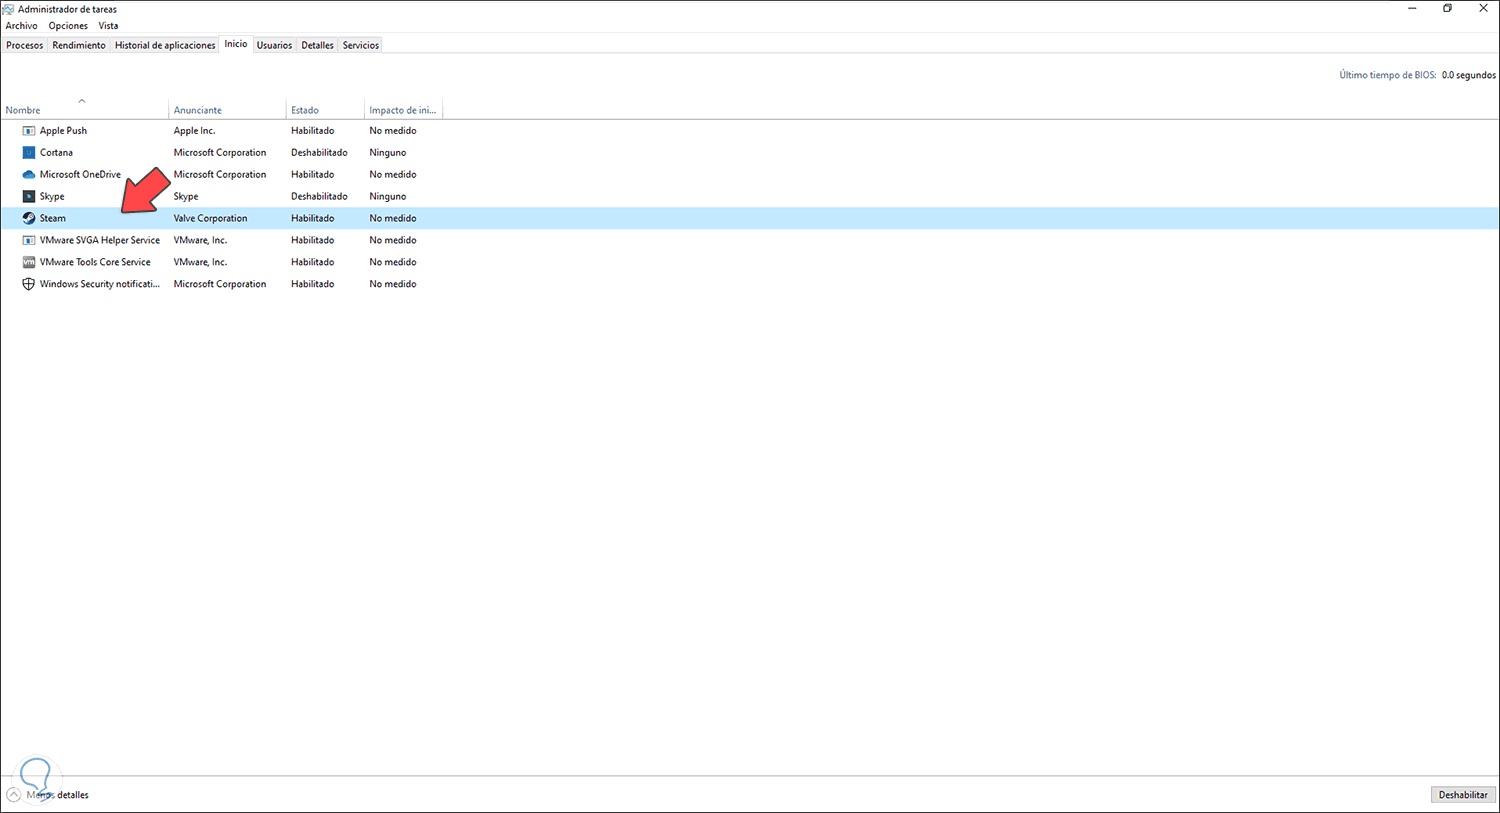Open the Archivo menu
The width and height of the screenshot is (1500, 813).
pos(22,26)
